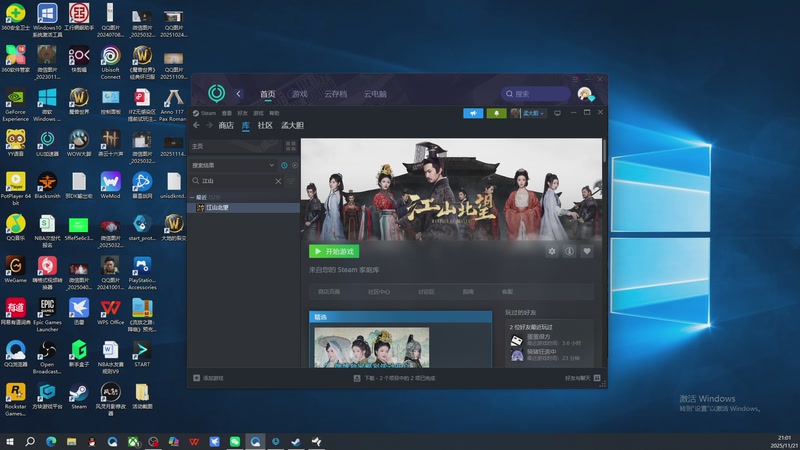Select Rockstar Games desktop icon
This screenshot has height=450, width=800.
click(15, 399)
